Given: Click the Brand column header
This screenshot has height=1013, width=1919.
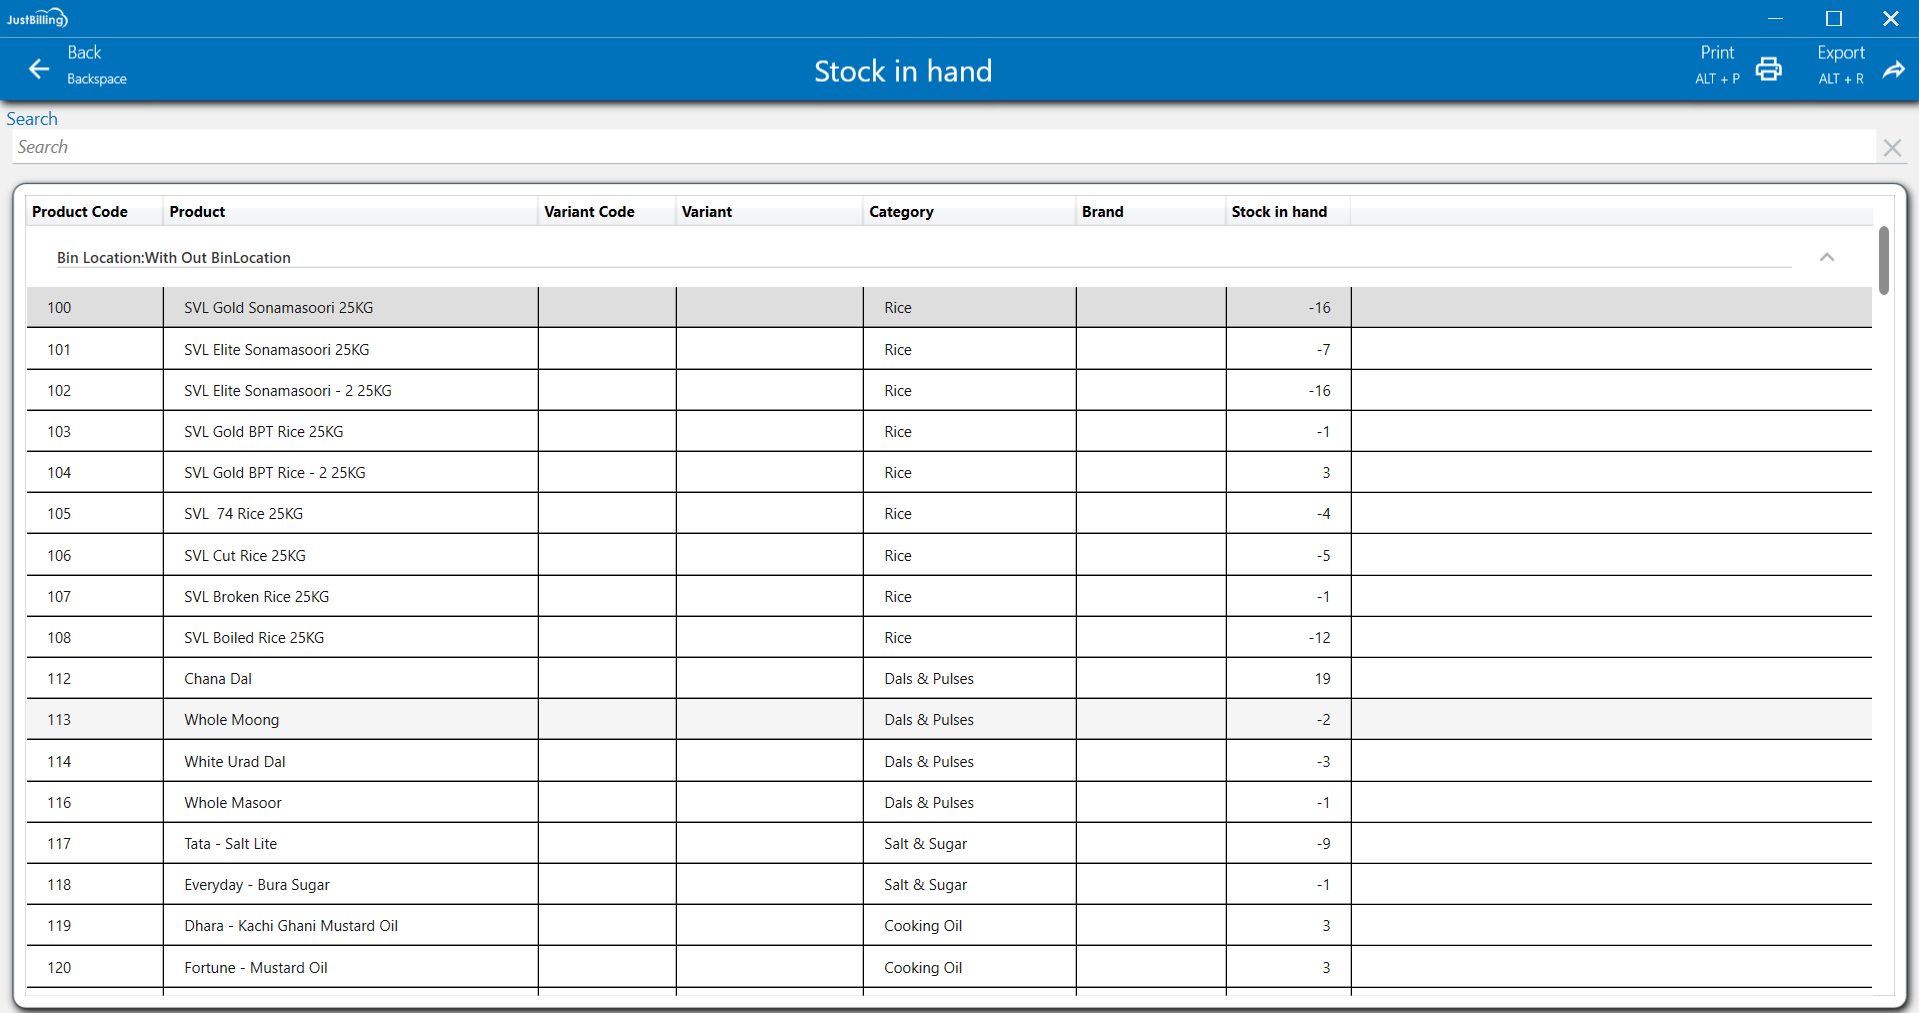Looking at the screenshot, I should coord(1102,212).
